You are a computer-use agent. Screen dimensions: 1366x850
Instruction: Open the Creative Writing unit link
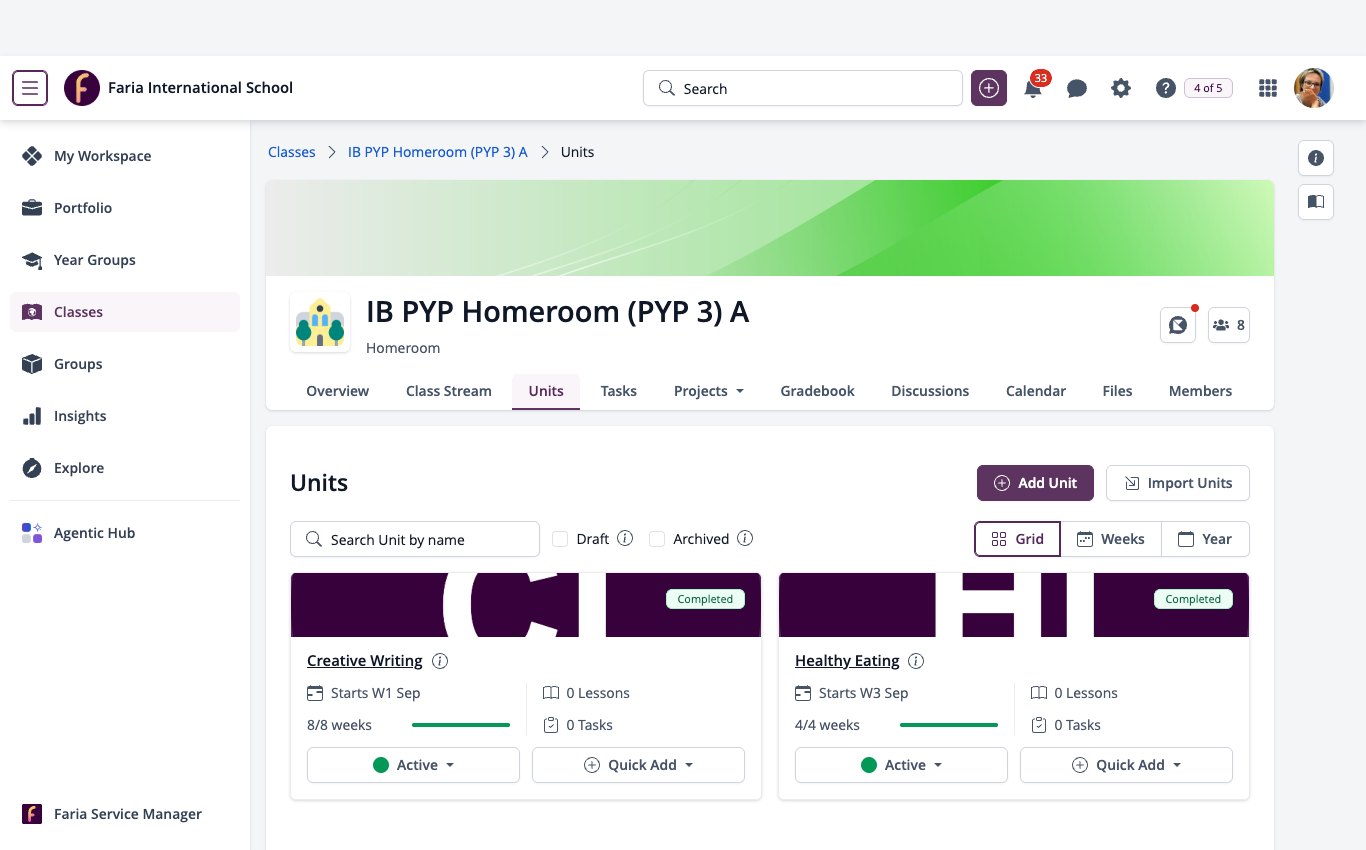tap(365, 661)
